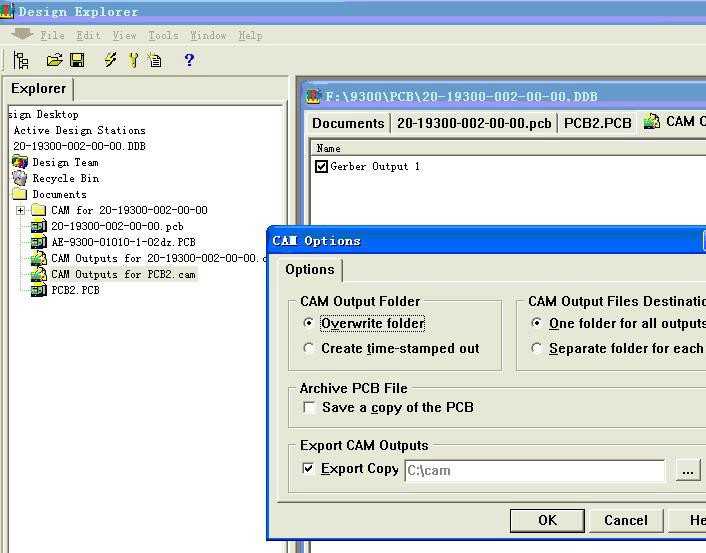Select PCB2.PCB in the Explorer tree
The image size is (706, 553).
click(76, 290)
